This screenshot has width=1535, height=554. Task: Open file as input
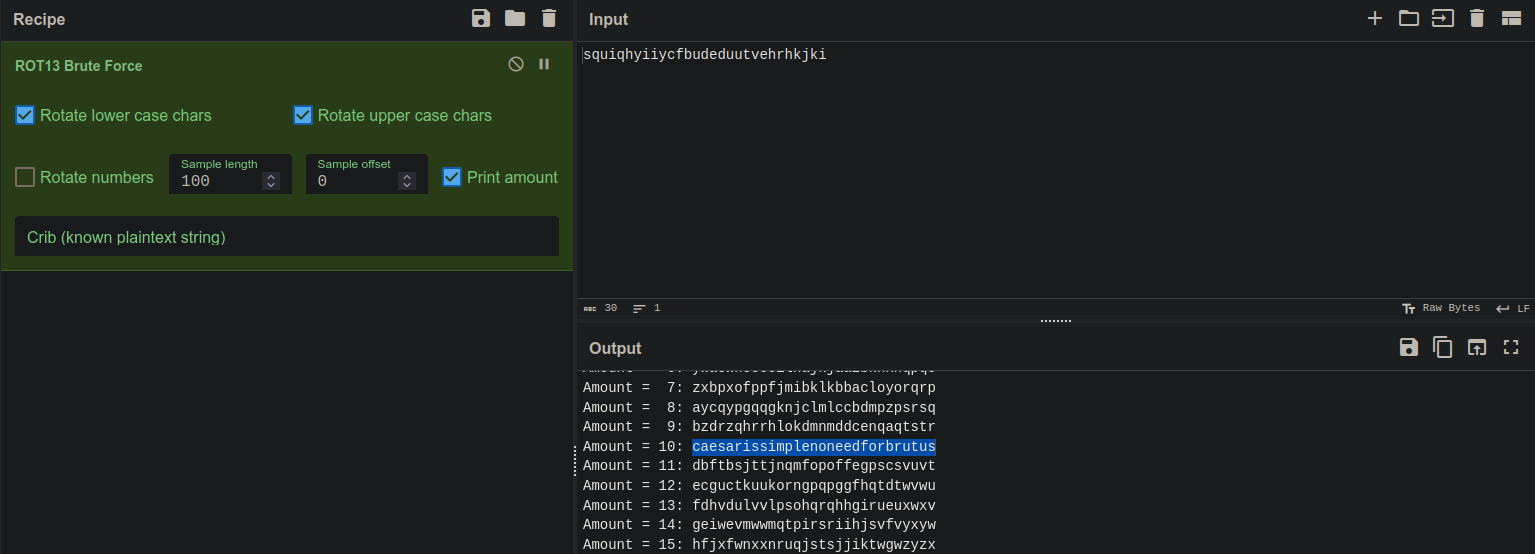[x=1443, y=18]
